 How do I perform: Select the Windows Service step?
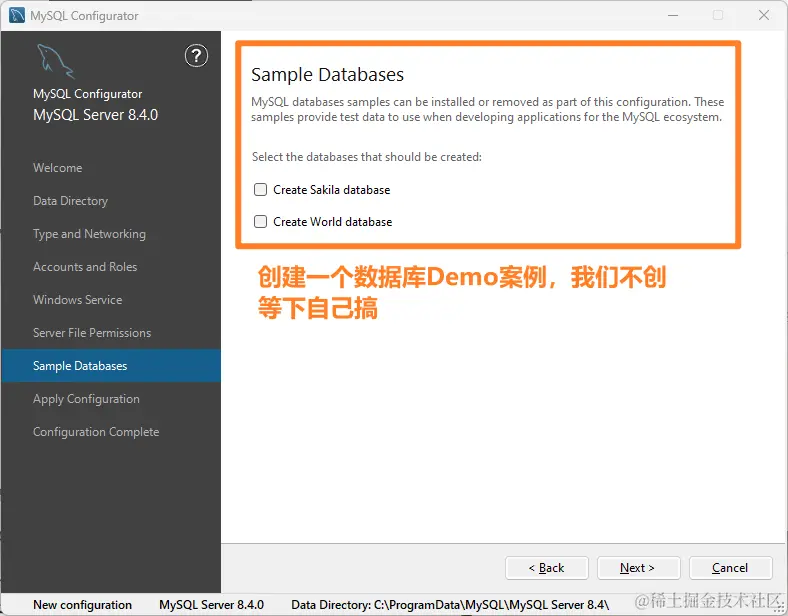(x=77, y=300)
